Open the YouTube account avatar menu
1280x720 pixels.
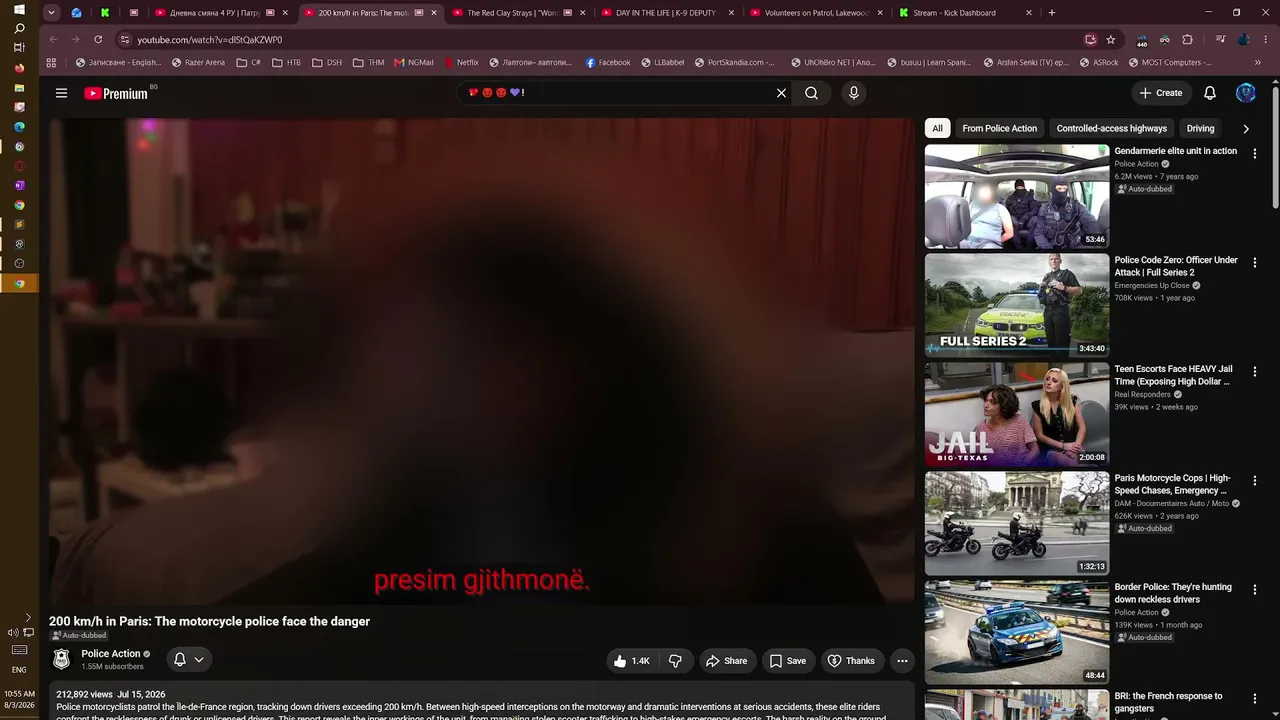[x=1246, y=93]
